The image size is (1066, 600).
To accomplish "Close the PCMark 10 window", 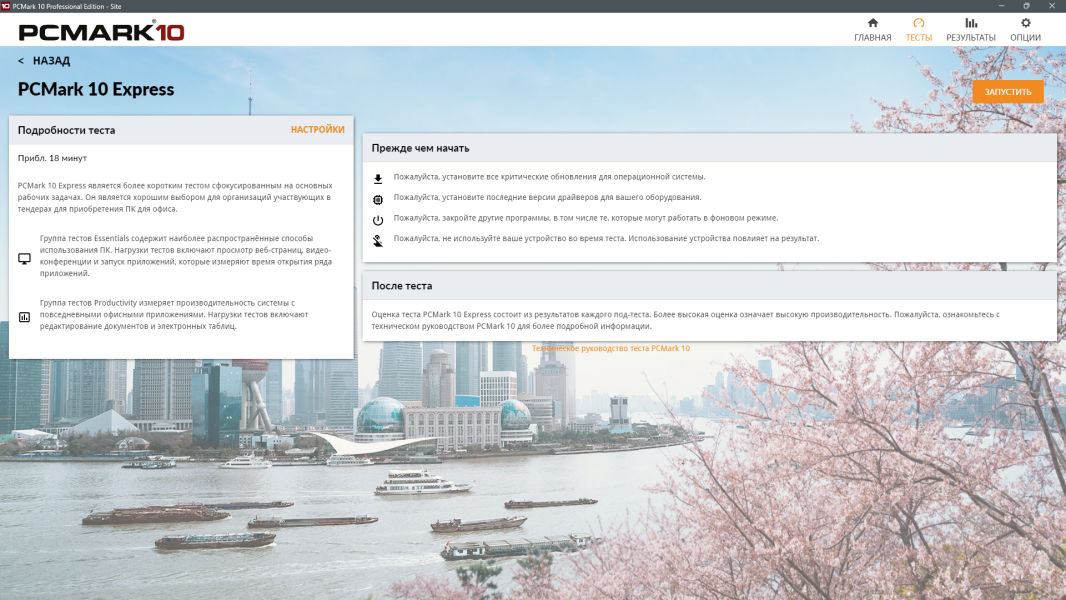I will [x=1052, y=6].
